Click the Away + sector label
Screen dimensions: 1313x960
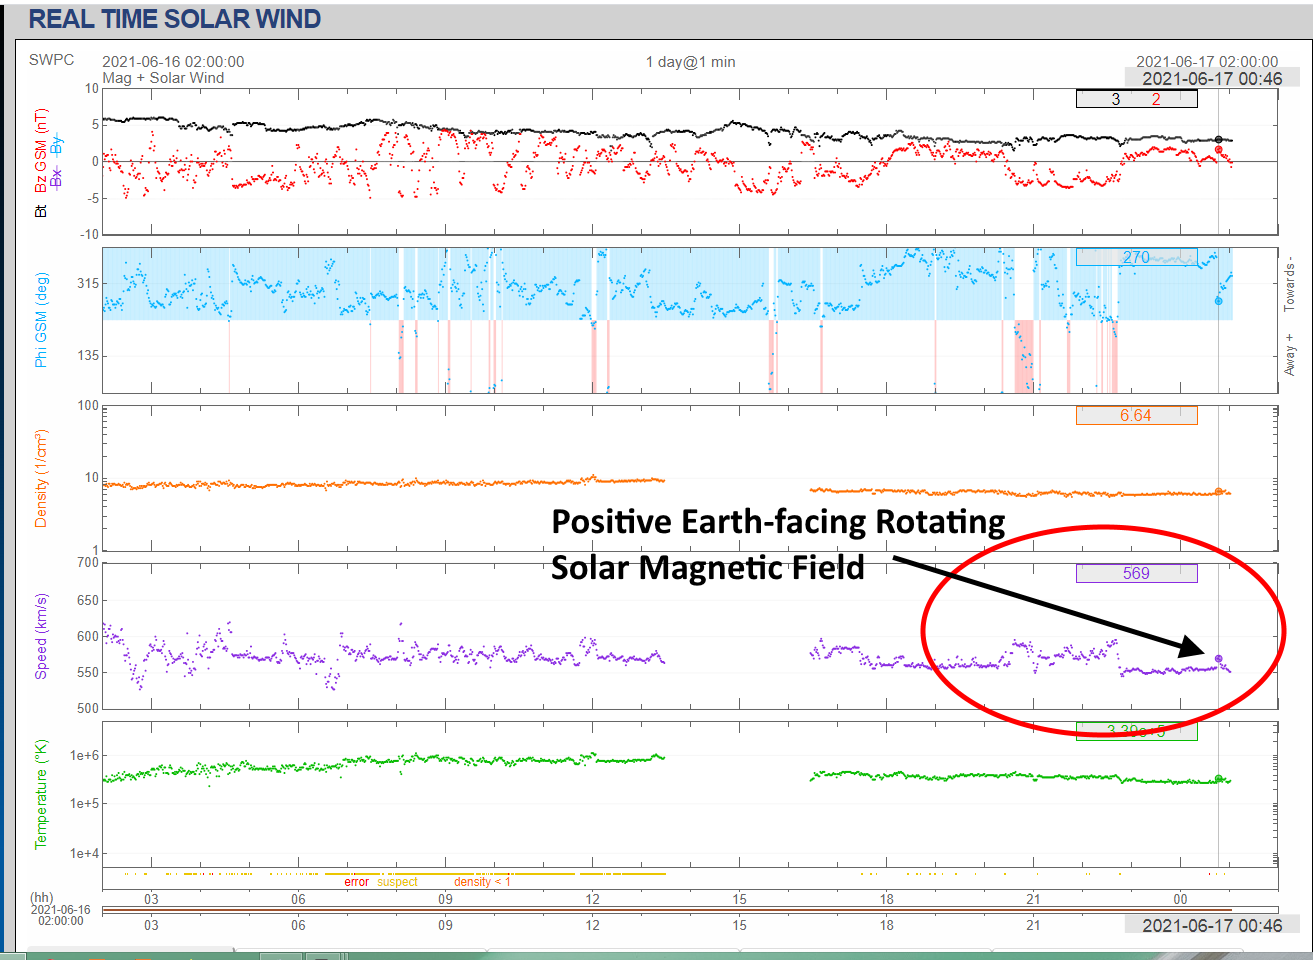[1290, 355]
